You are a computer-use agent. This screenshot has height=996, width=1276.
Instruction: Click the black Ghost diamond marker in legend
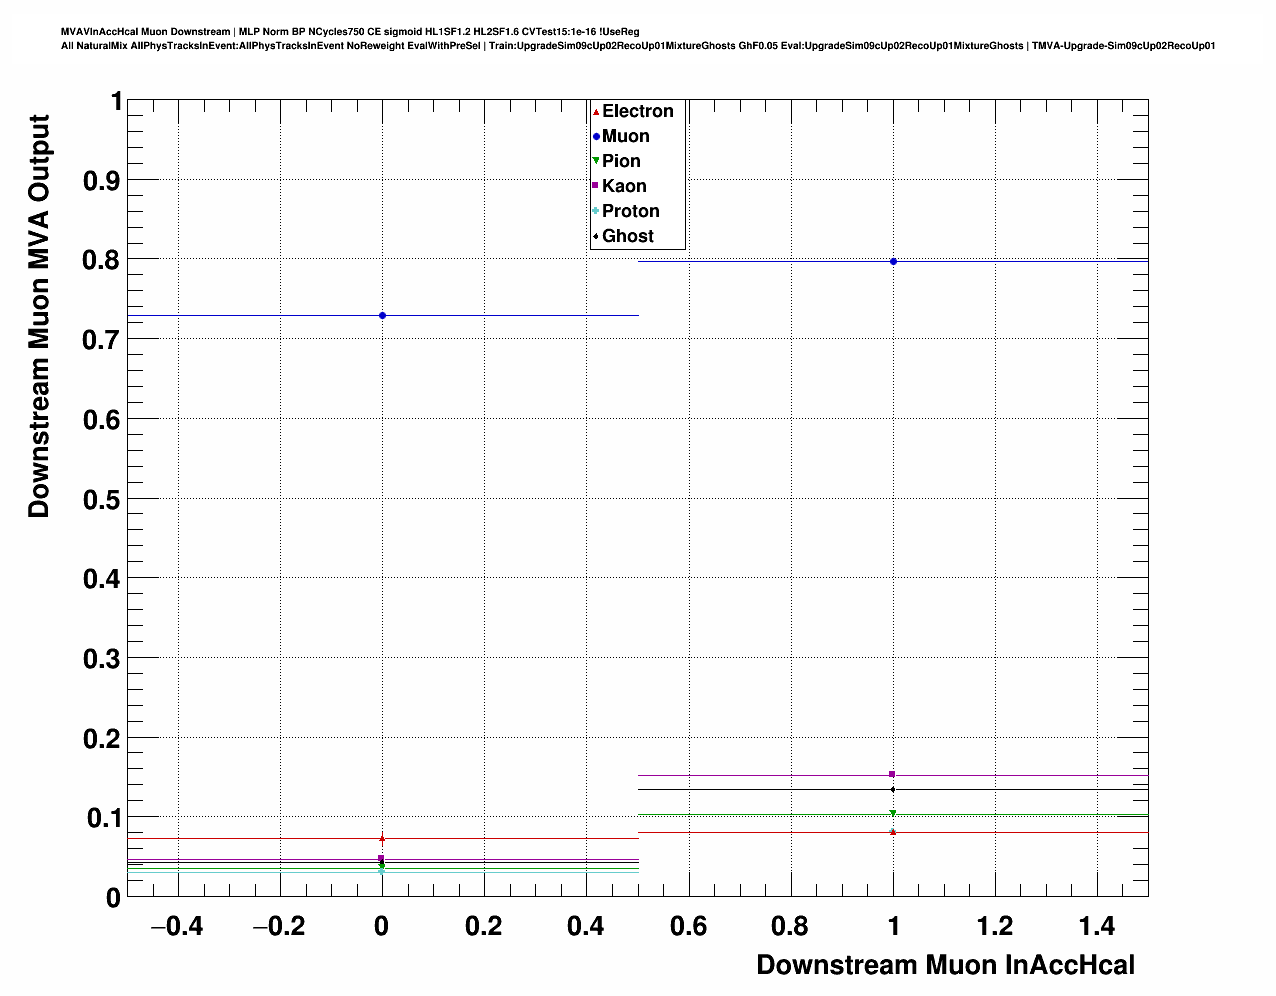tap(596, 236)
